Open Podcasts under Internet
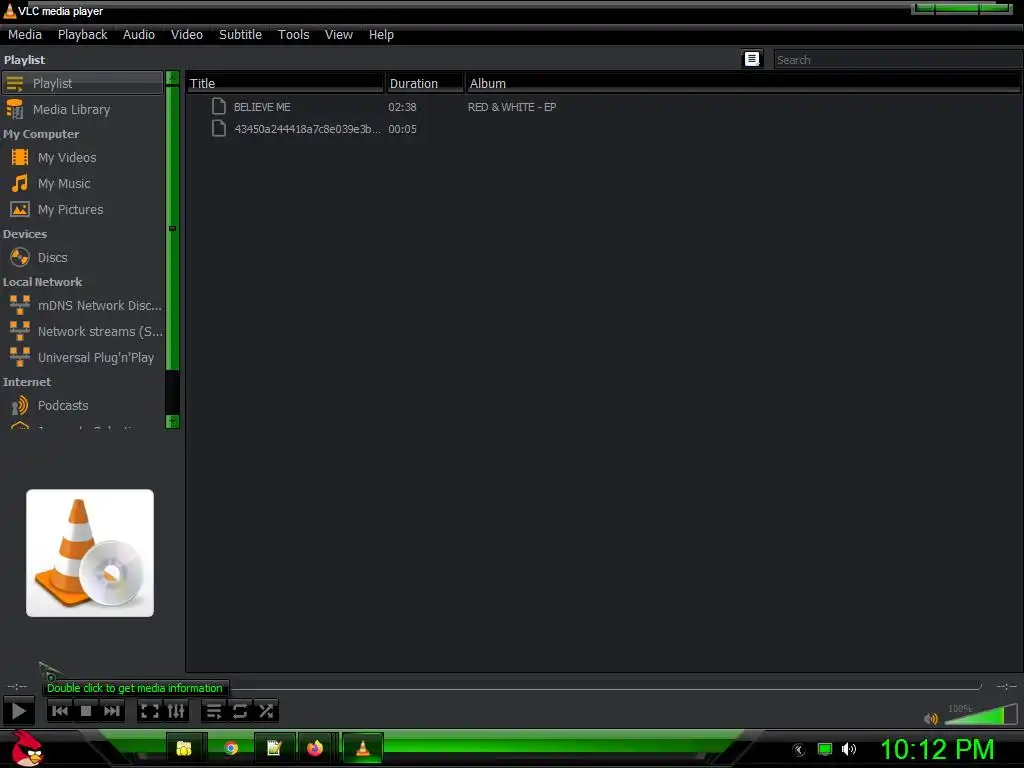This screenshot has width=1024, height=768. point(82,406)
